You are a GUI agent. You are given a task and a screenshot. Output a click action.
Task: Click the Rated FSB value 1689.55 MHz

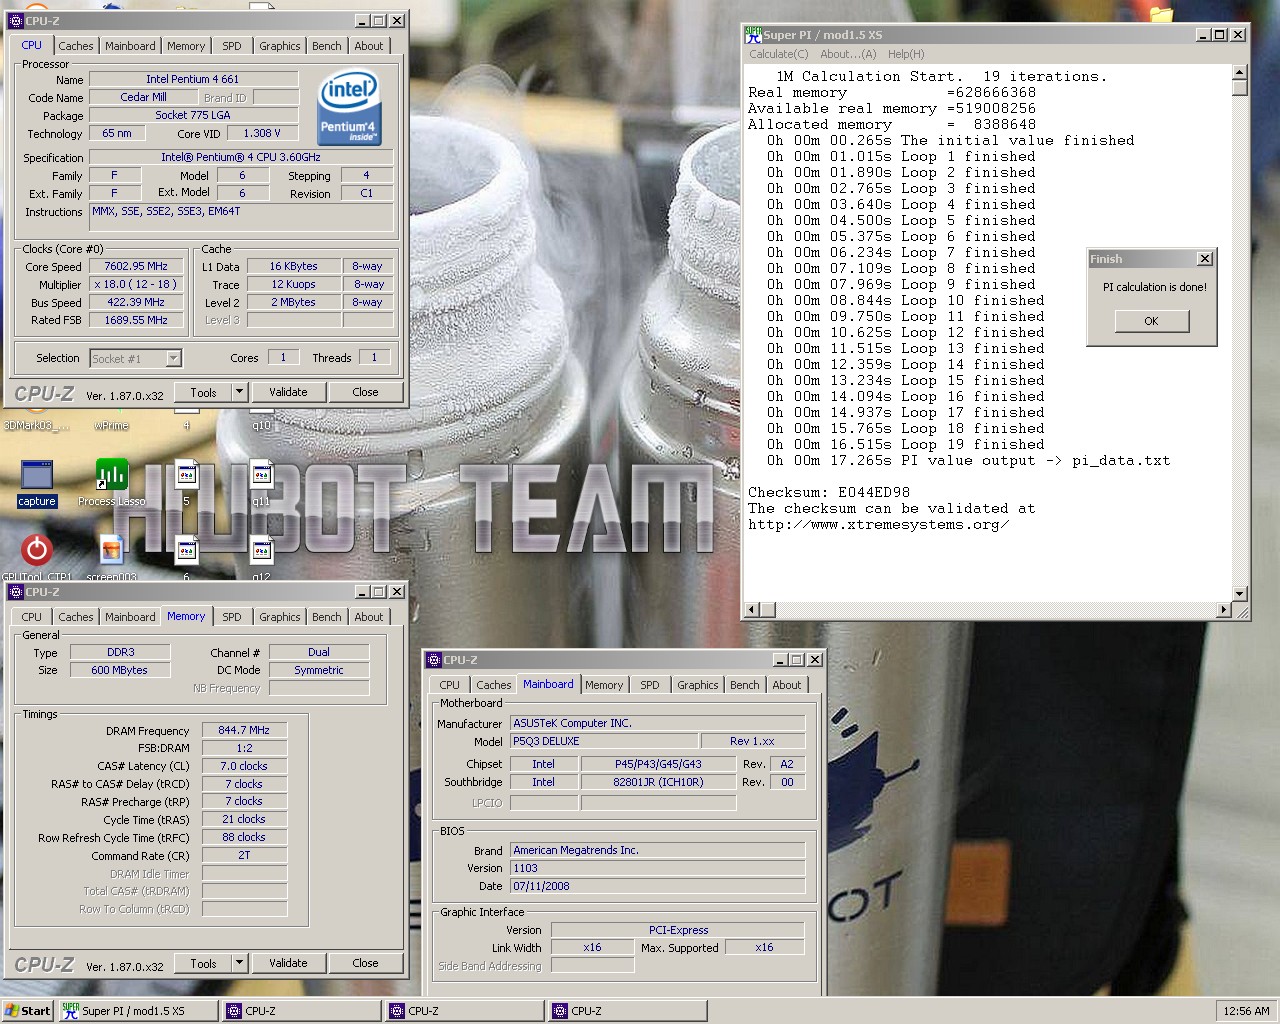(x=136, y=320)
